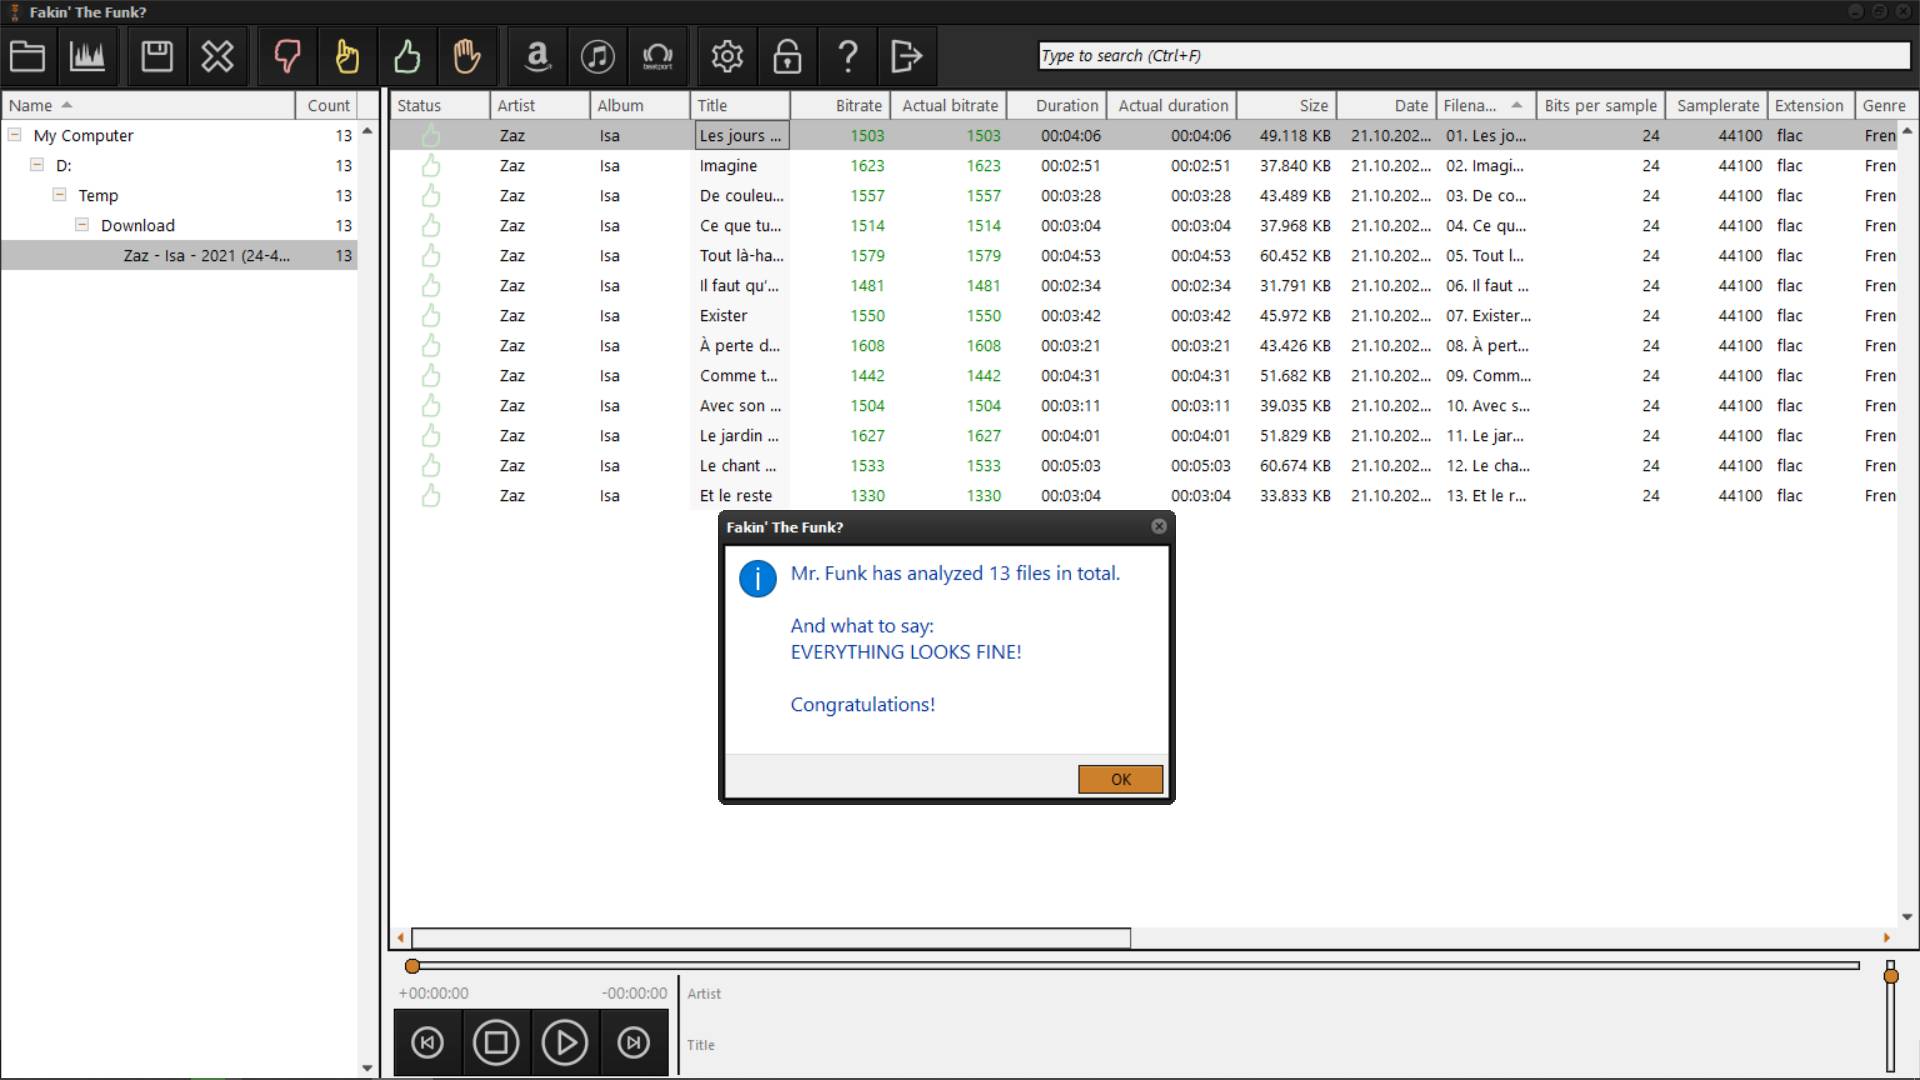The height and width of the screenshot is (1080, 1920).
Task: Click down arrow of tree panel scrollbar
Action: [x=367, y=1068]
